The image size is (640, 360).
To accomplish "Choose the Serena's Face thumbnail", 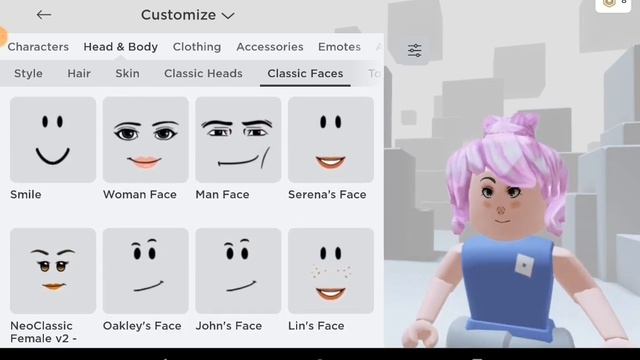I will click(x=331, y=140).
